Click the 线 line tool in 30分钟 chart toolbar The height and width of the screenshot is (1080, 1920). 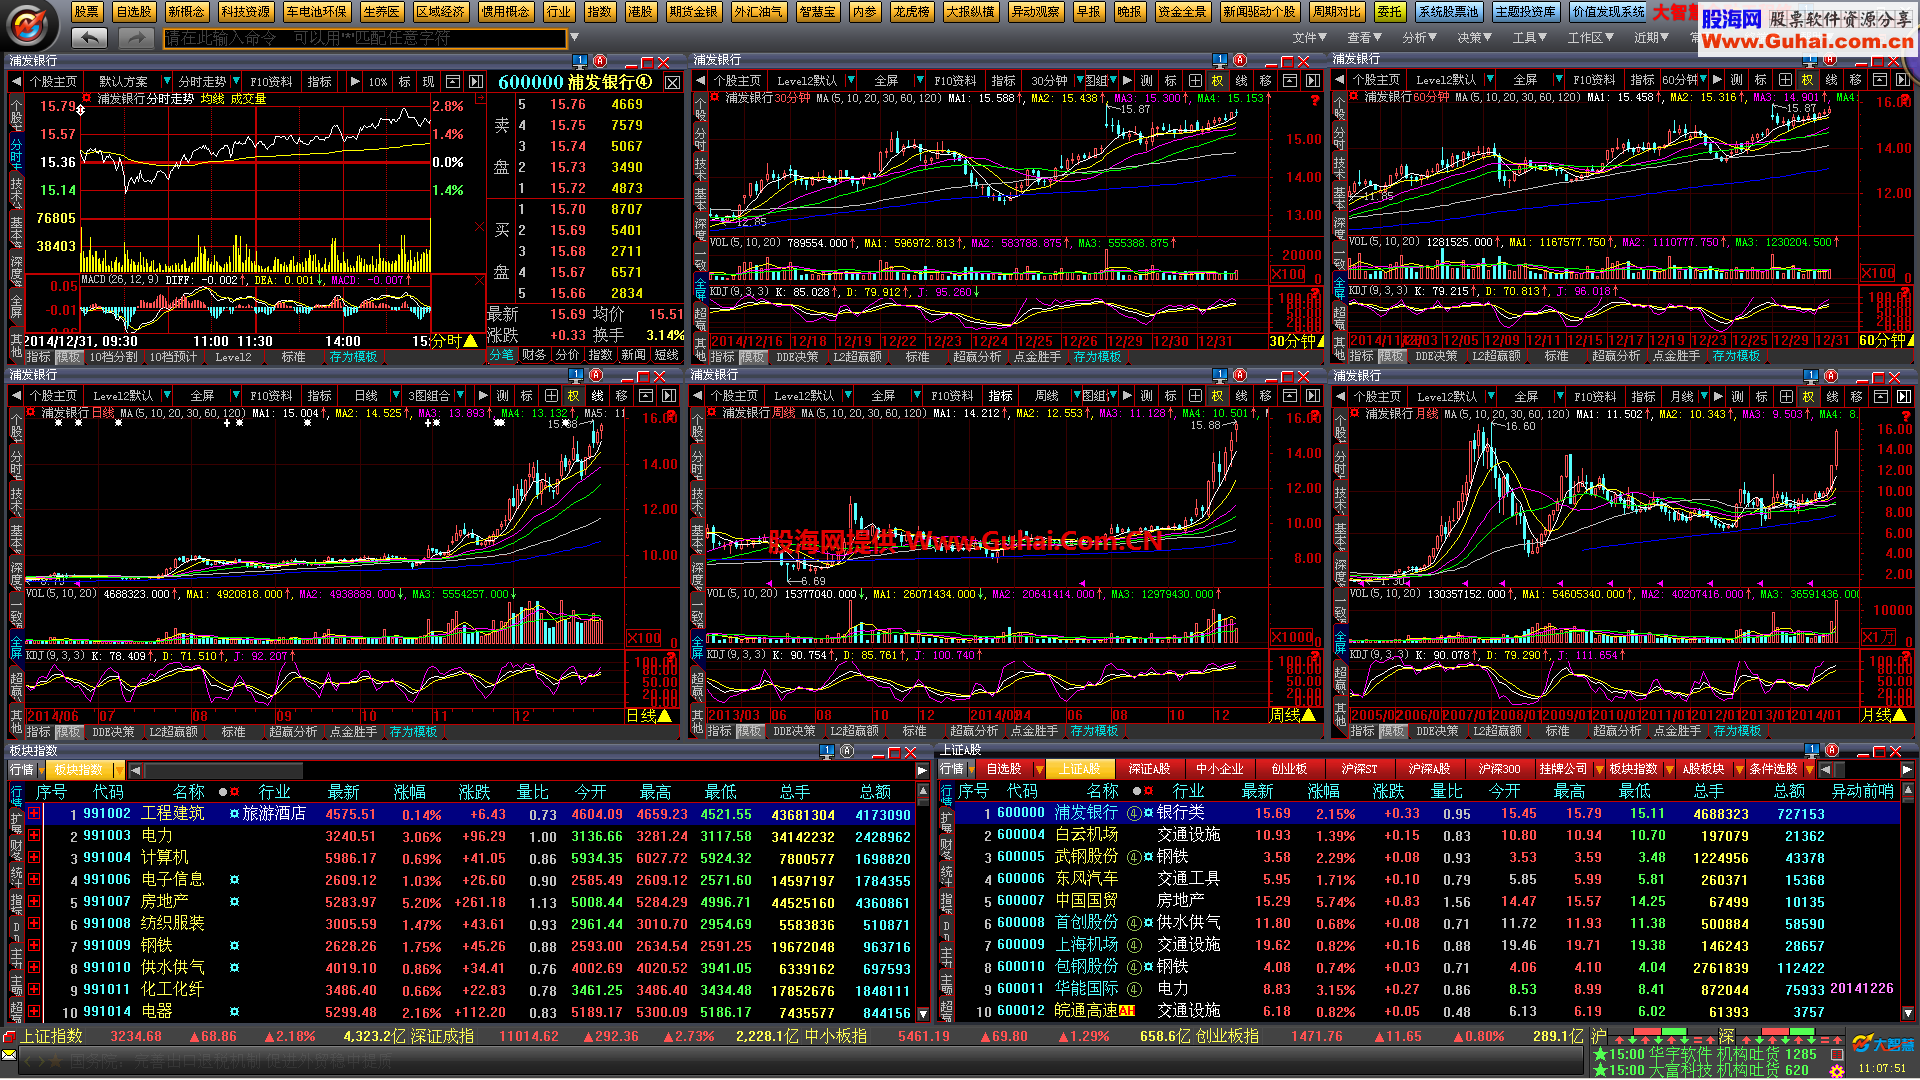click(1242, 80)
